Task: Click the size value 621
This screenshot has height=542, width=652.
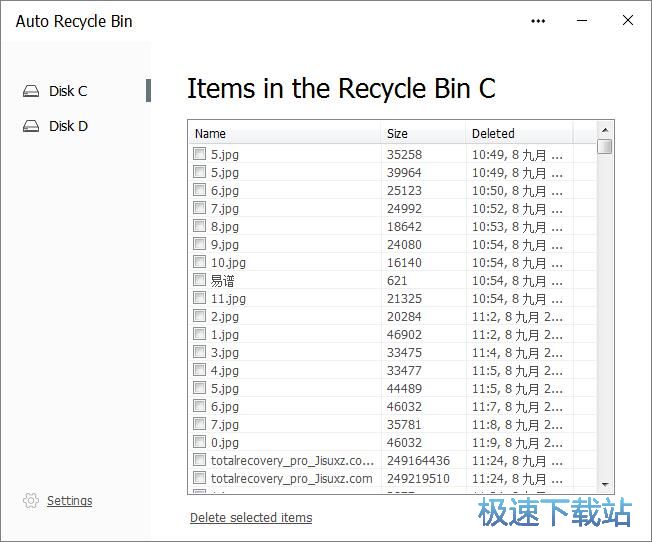Action: point(397,281)
